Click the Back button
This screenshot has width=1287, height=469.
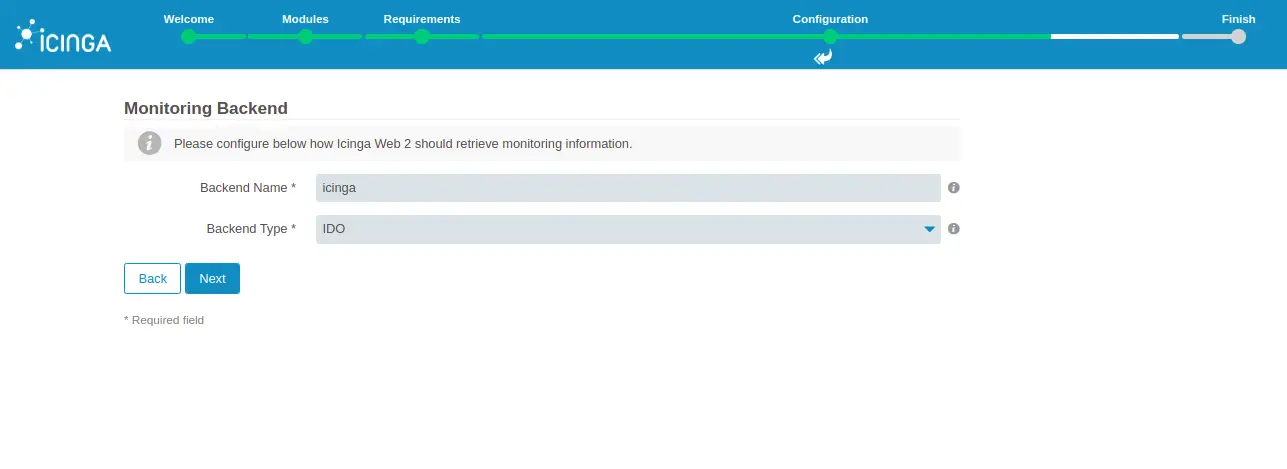[x=152, y=278]
